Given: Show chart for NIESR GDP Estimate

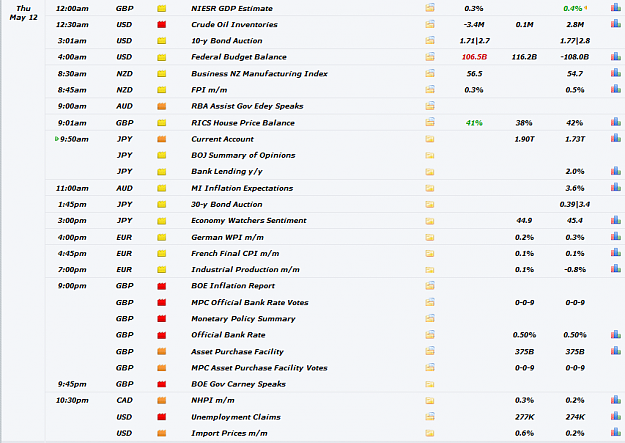Looking at the screenshot, I should coord(616,8).
